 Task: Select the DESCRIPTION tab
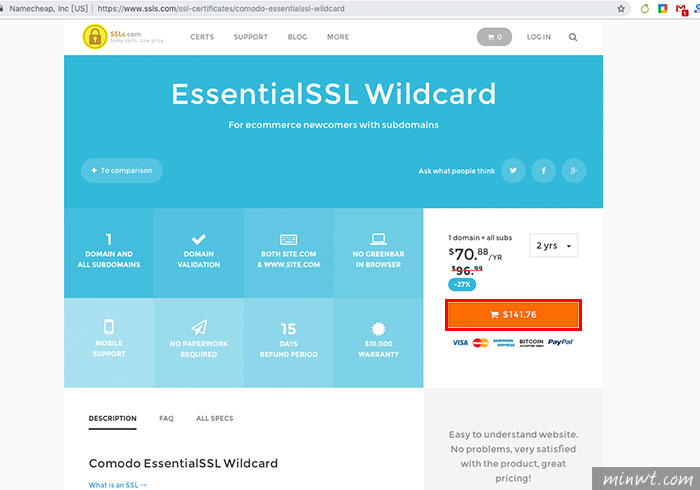pyautogui.click(x=112, y=418)
